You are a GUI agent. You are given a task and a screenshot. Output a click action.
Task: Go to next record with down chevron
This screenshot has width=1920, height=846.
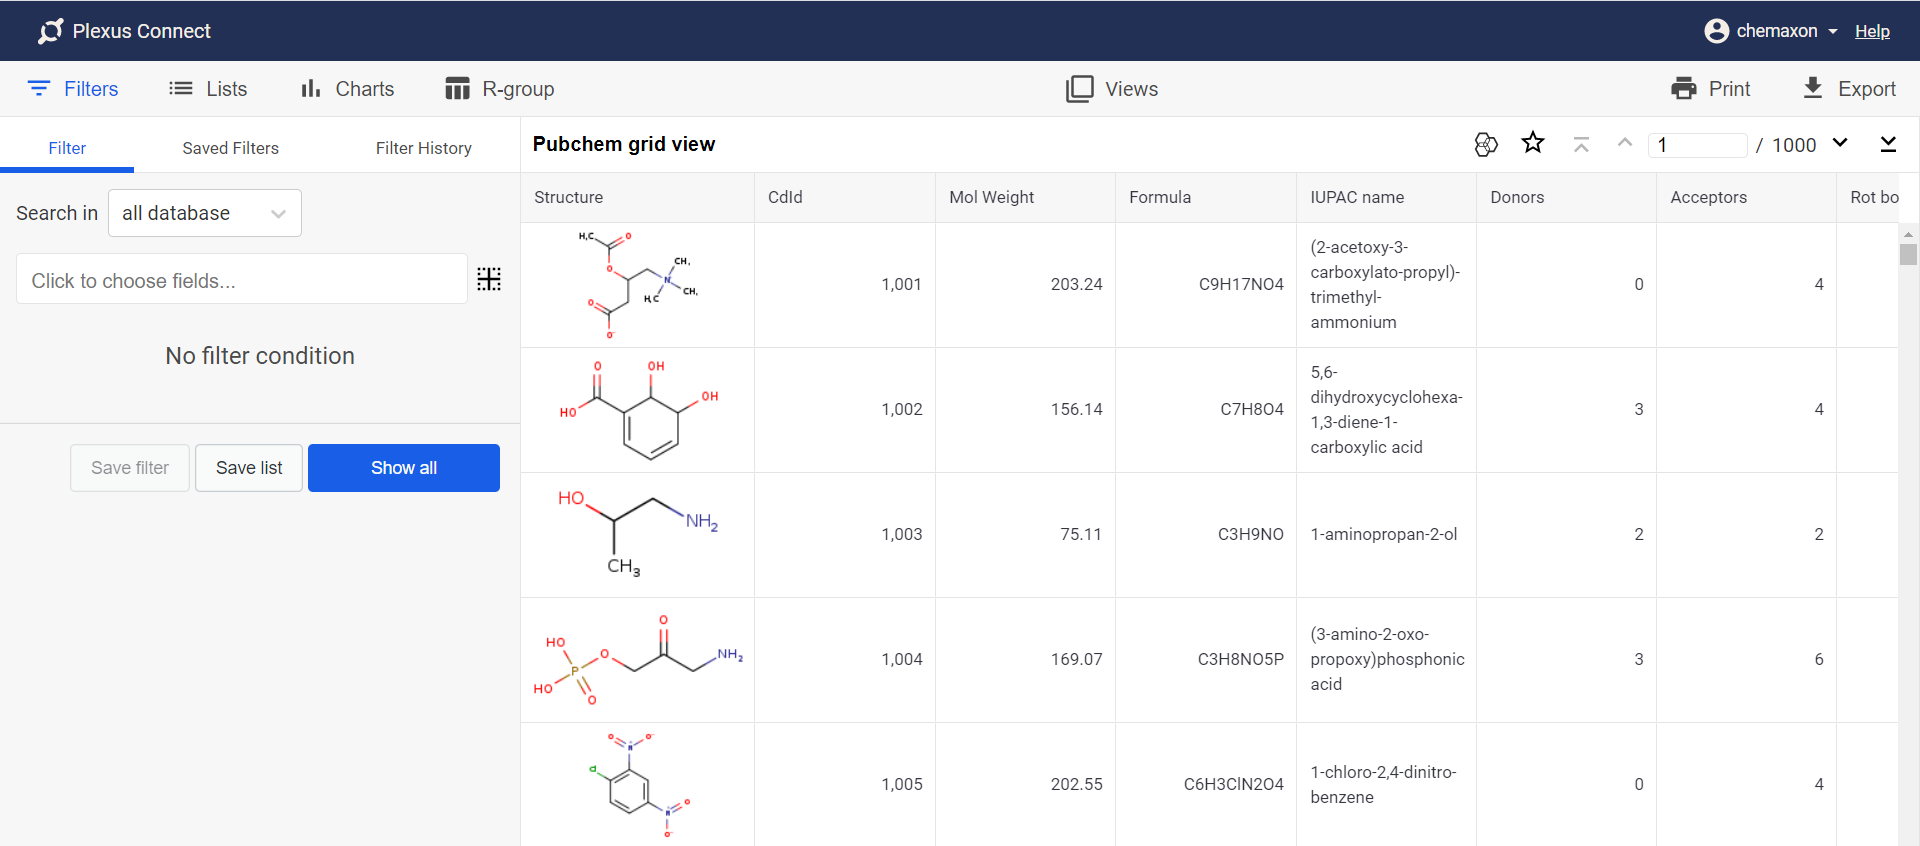pyautogui.click(x=1839, y=143)
